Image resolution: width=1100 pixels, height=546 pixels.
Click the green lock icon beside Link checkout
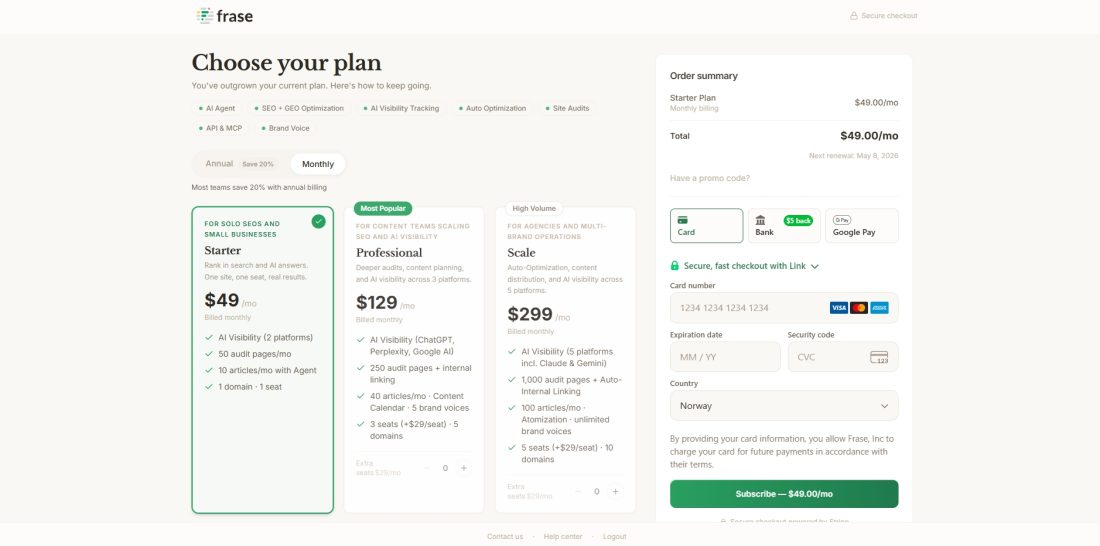pyautogui.click(x=675, y=266)
